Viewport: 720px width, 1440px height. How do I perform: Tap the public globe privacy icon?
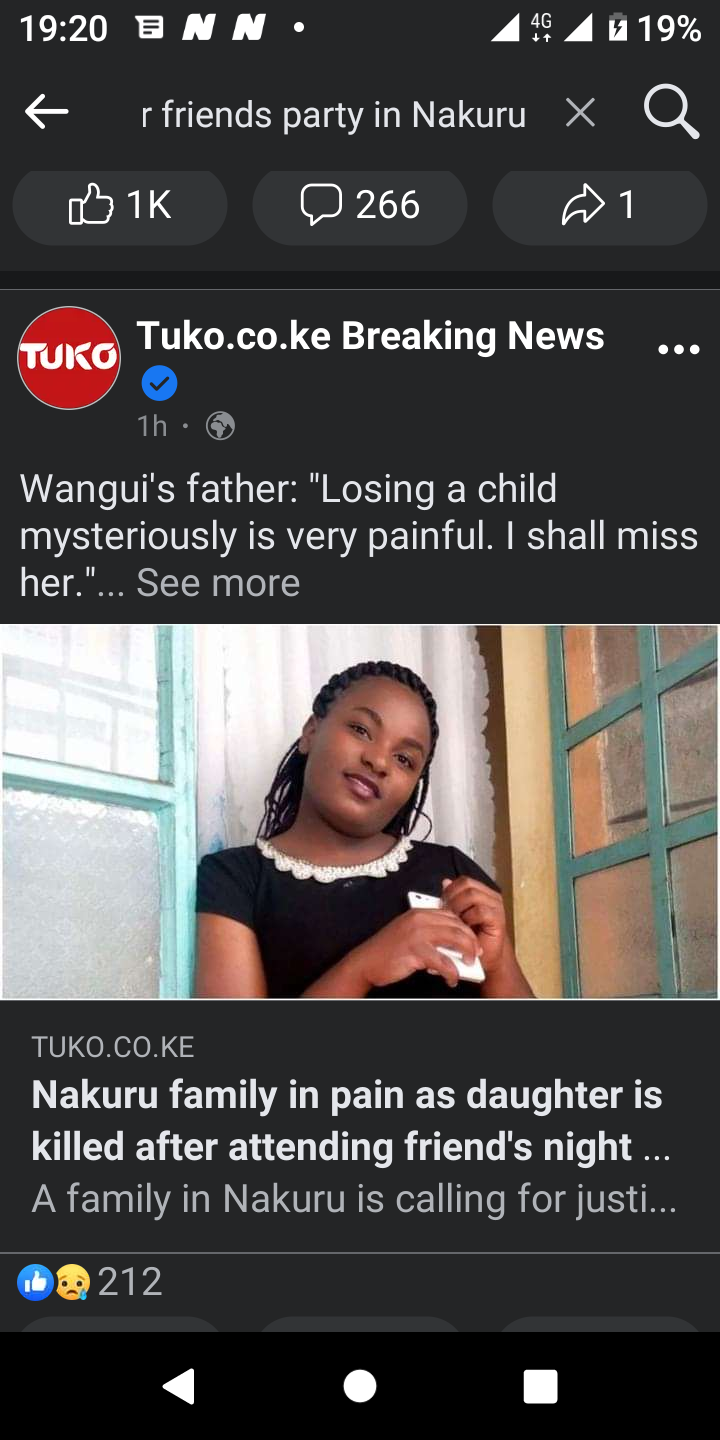click(x=220, y=427)
